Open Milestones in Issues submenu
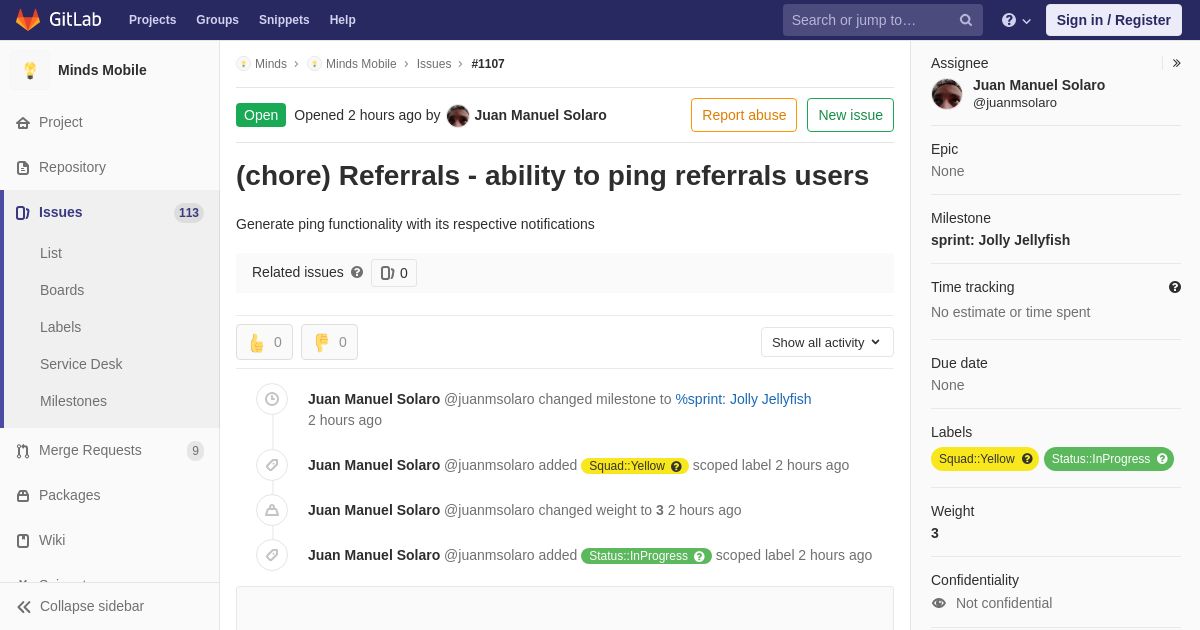The width and height of the screenshot is (1200, 630). point(73,401)
